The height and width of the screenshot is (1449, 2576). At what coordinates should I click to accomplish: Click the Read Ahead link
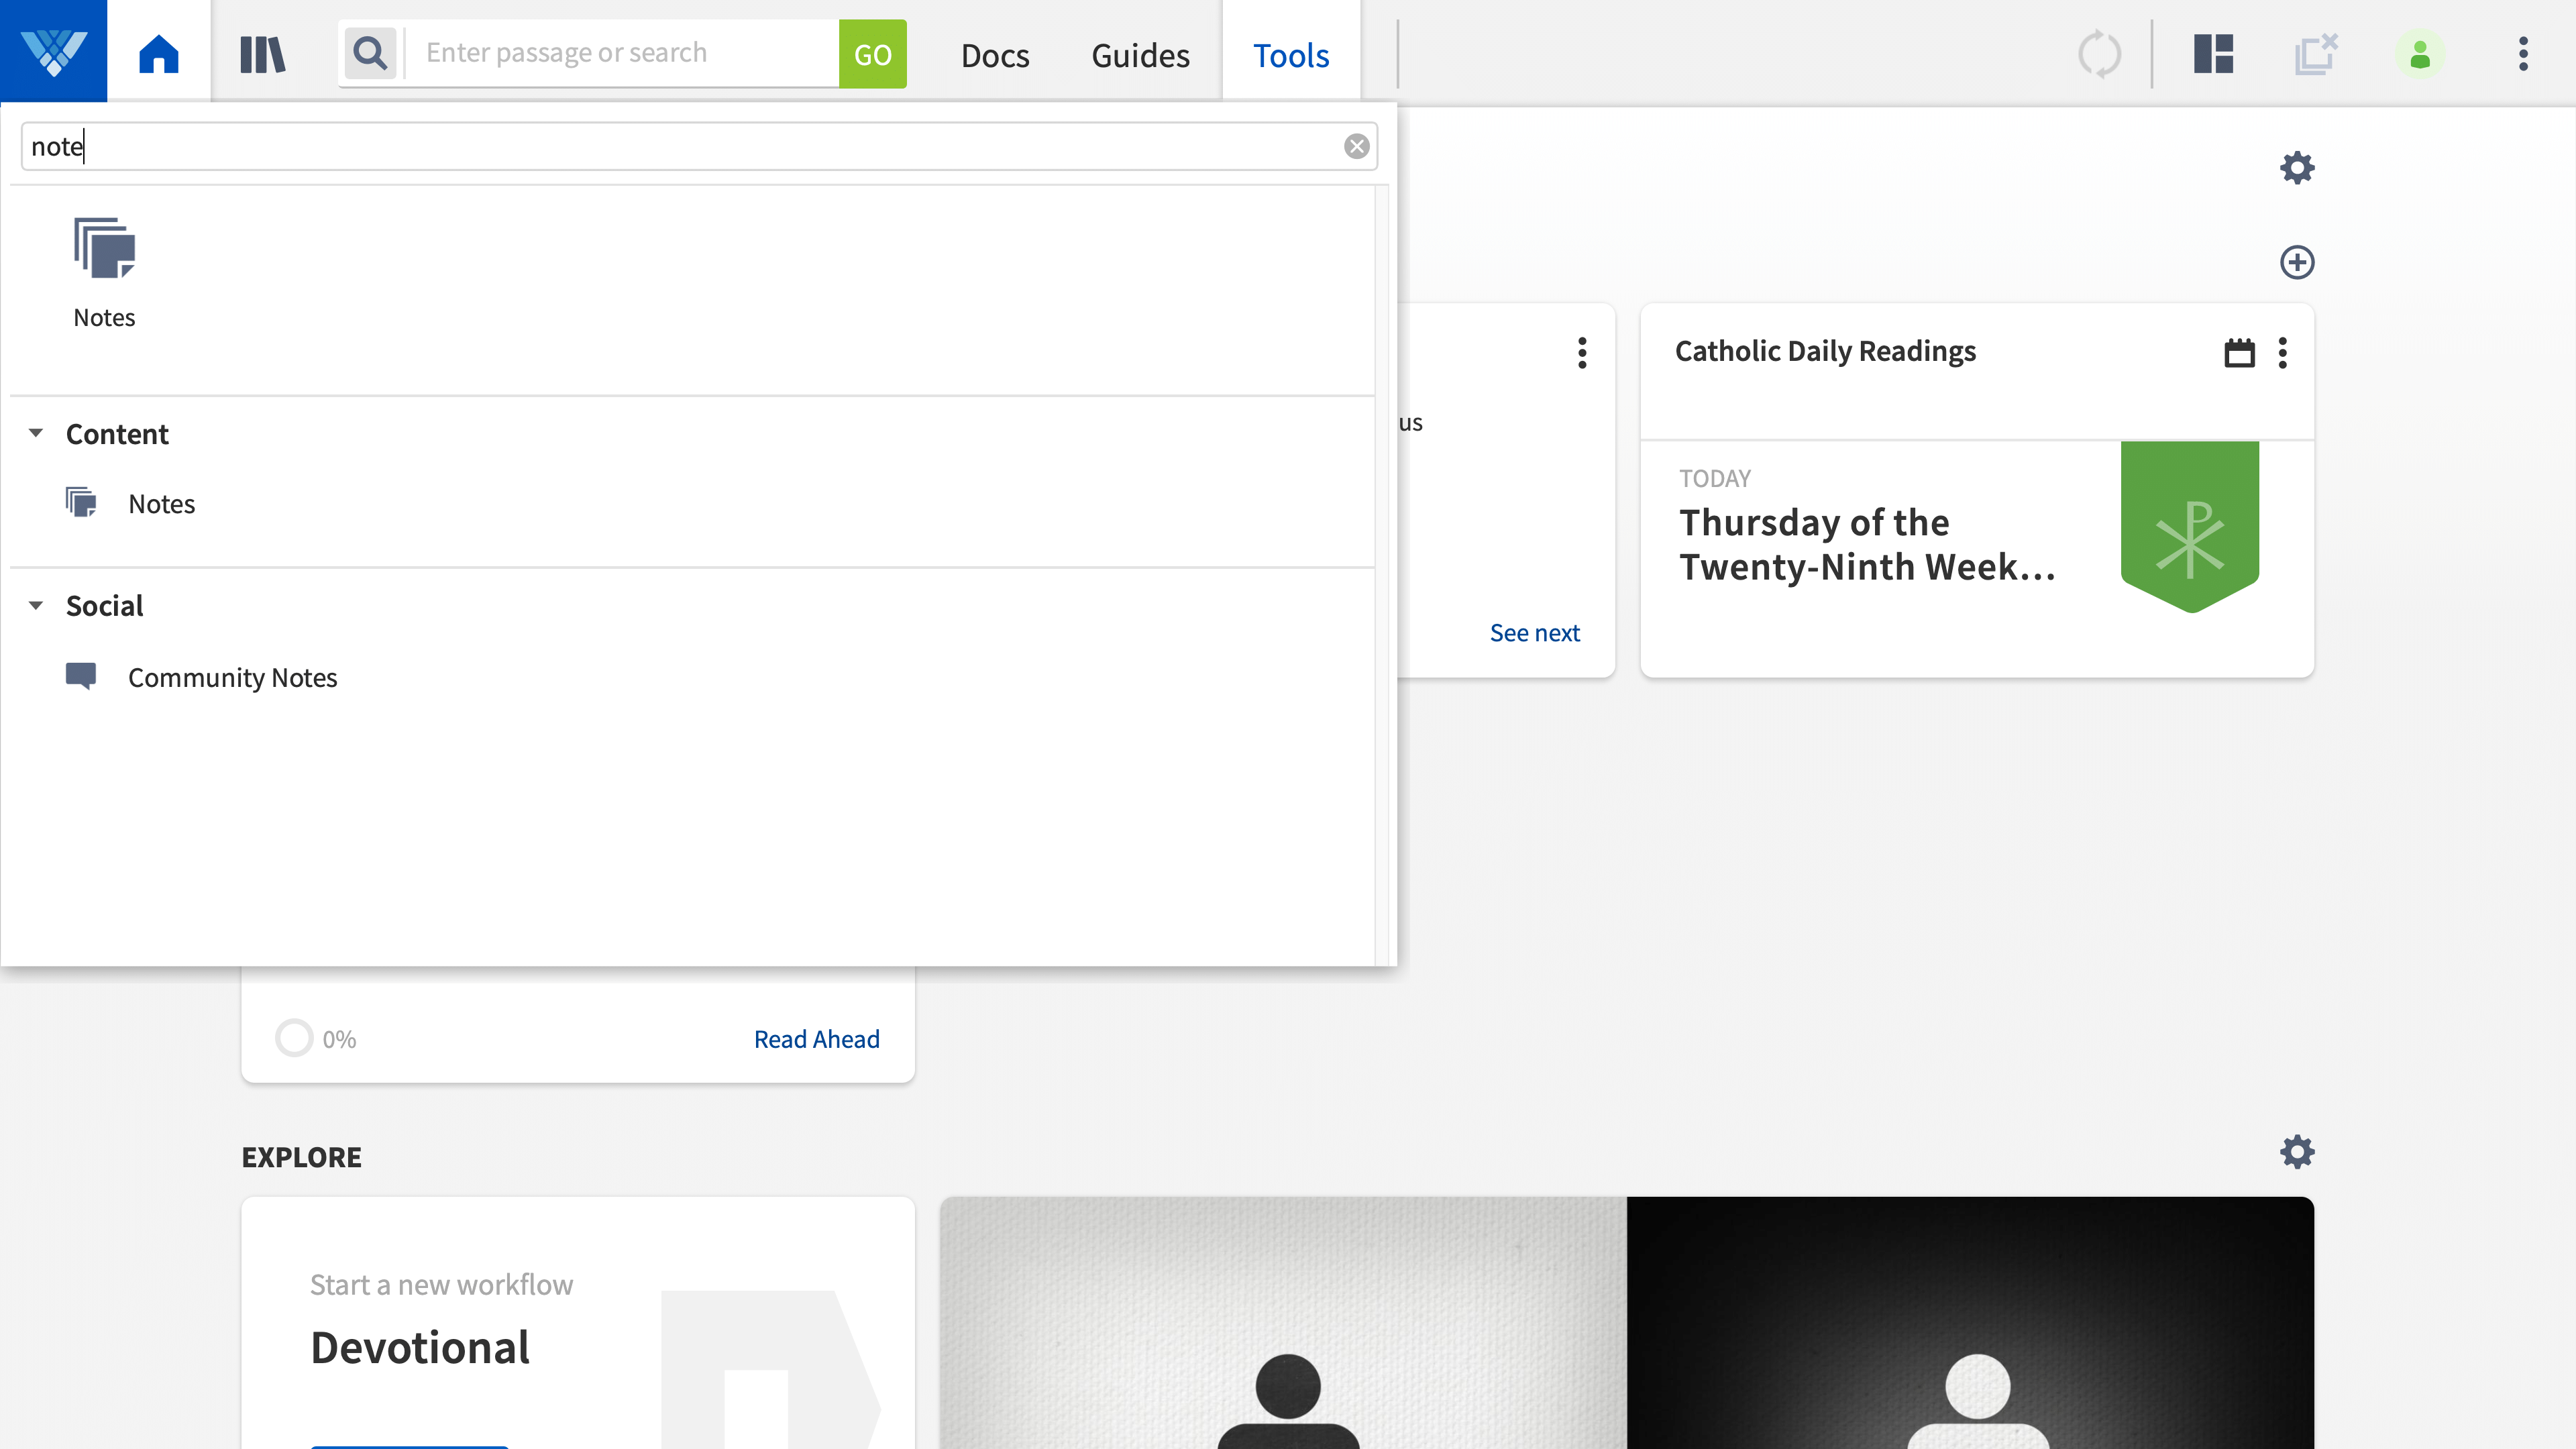816,1039
